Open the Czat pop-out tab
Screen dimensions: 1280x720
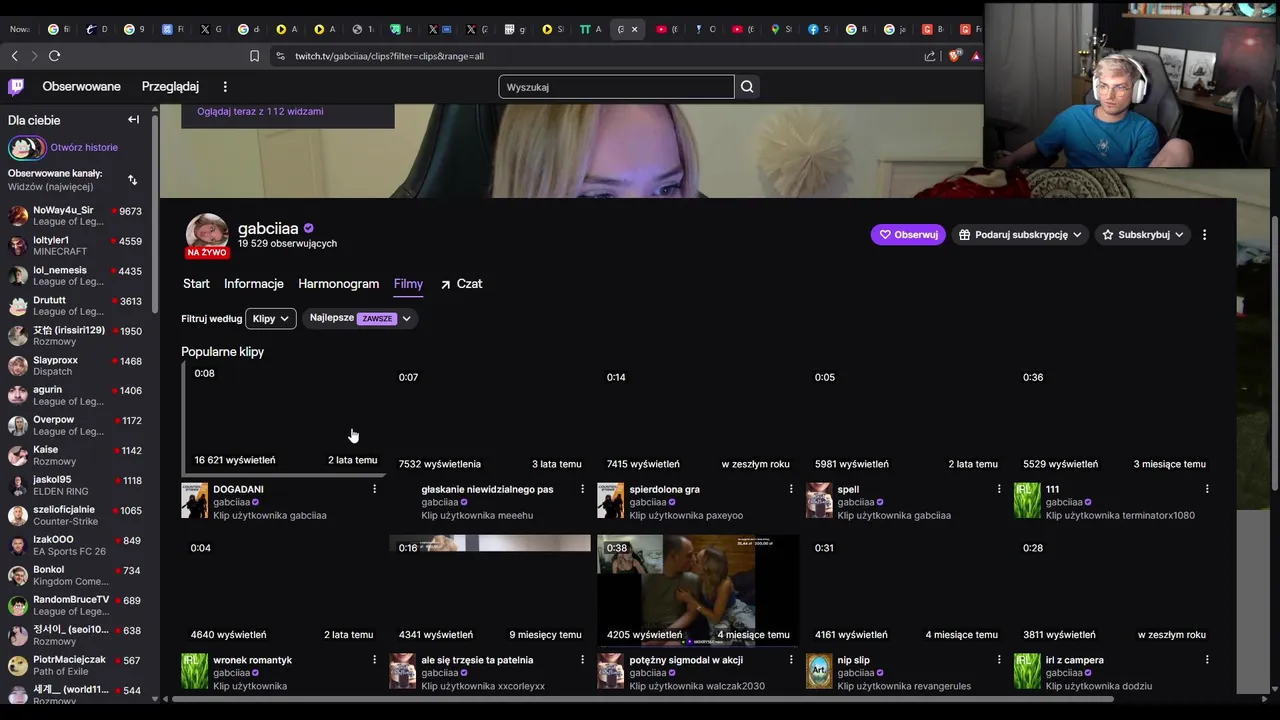[x=461, y=284]
